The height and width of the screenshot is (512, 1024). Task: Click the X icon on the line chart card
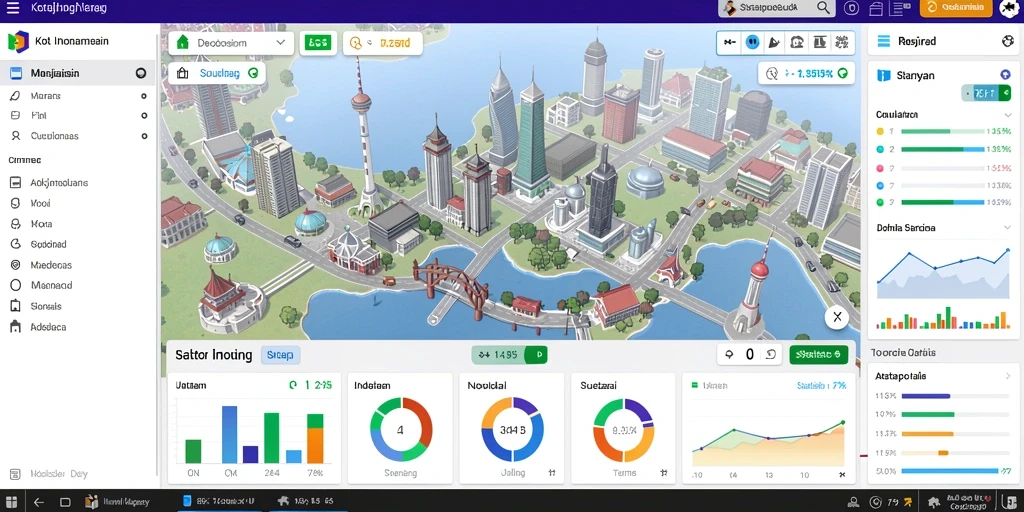coord(842,475)
